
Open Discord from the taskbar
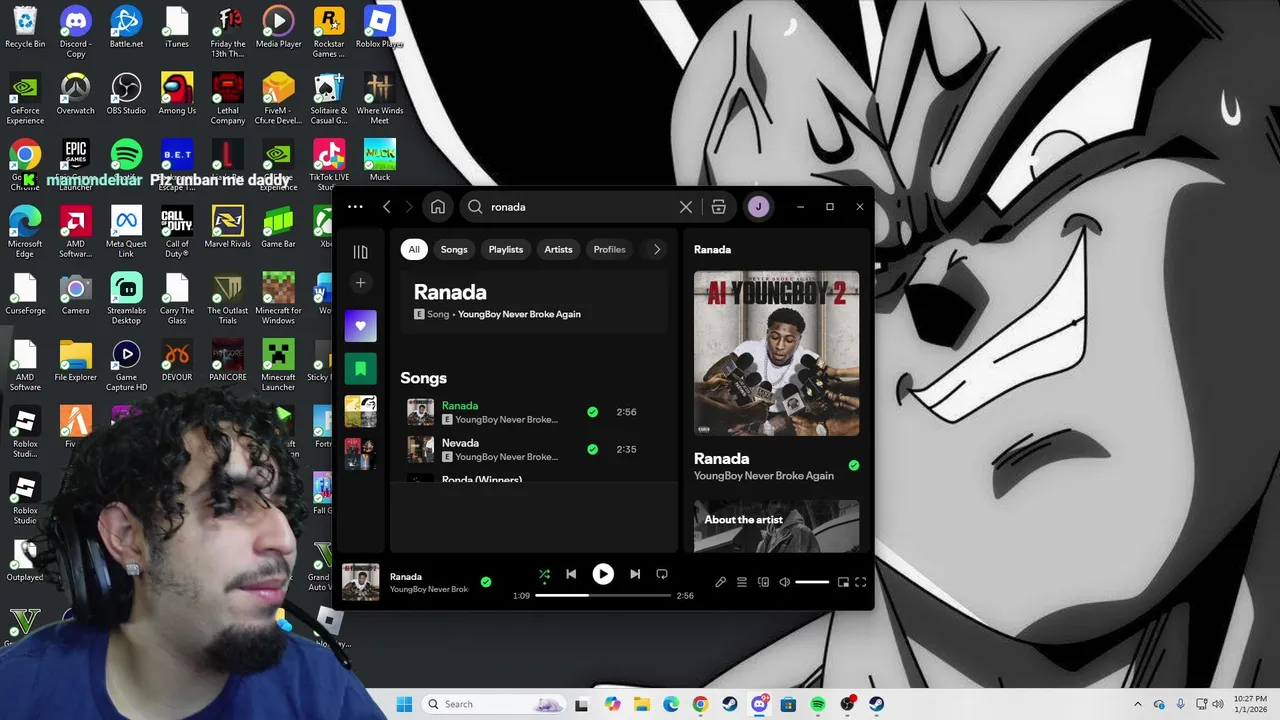(x=759, y=704)
